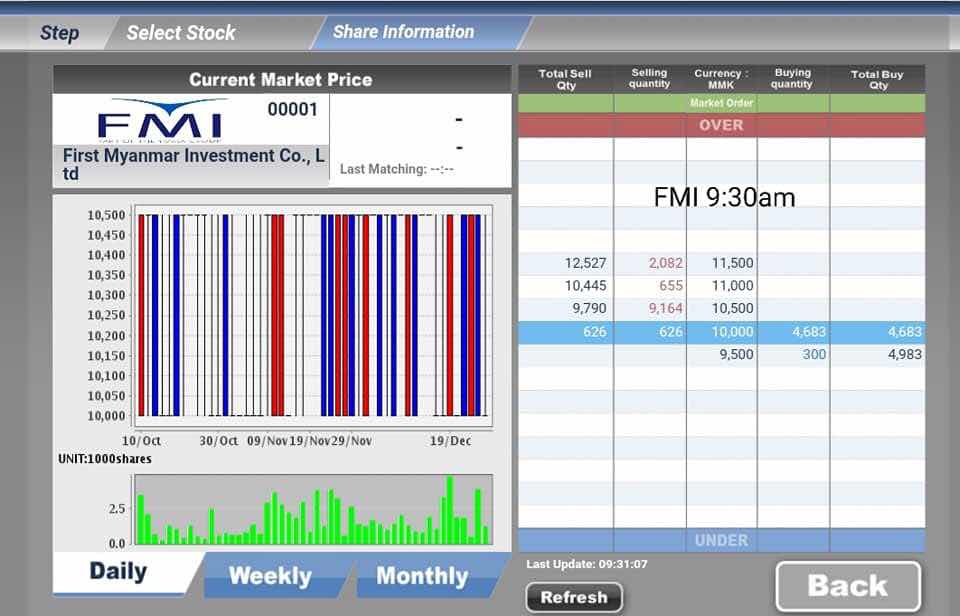Click the 10/Oct date axis label

[141, 441]
